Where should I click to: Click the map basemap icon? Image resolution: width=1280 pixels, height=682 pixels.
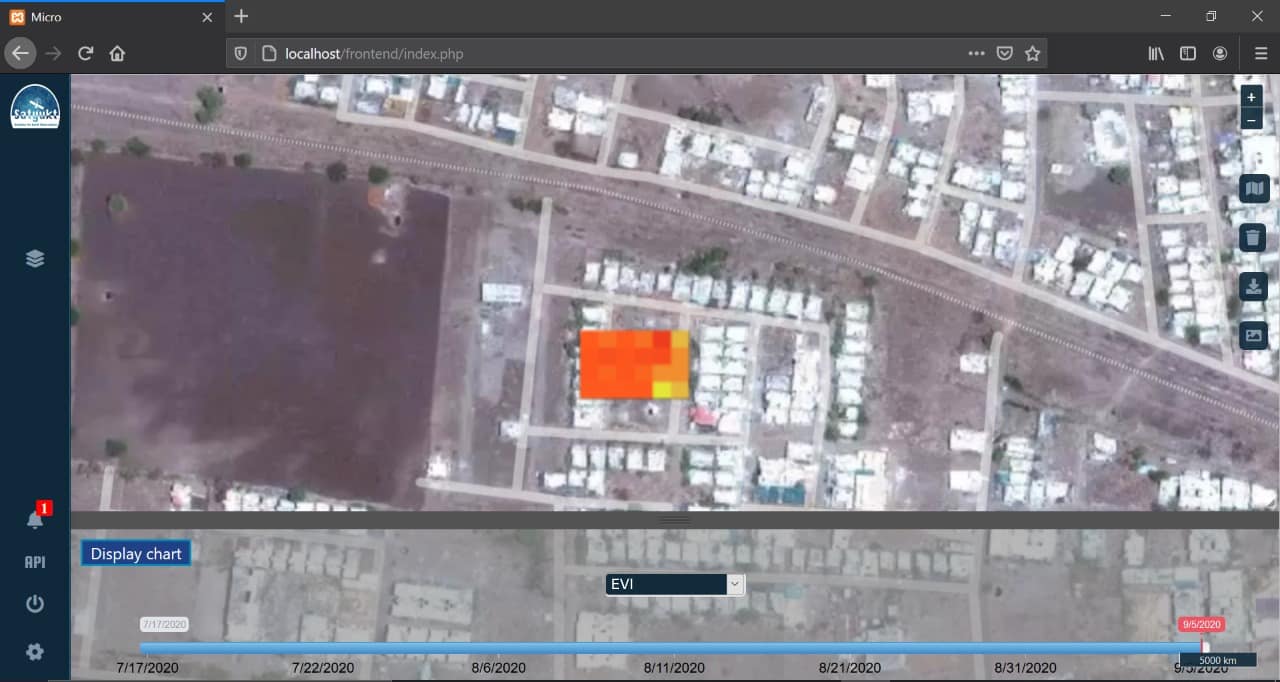coord(1253,188)
